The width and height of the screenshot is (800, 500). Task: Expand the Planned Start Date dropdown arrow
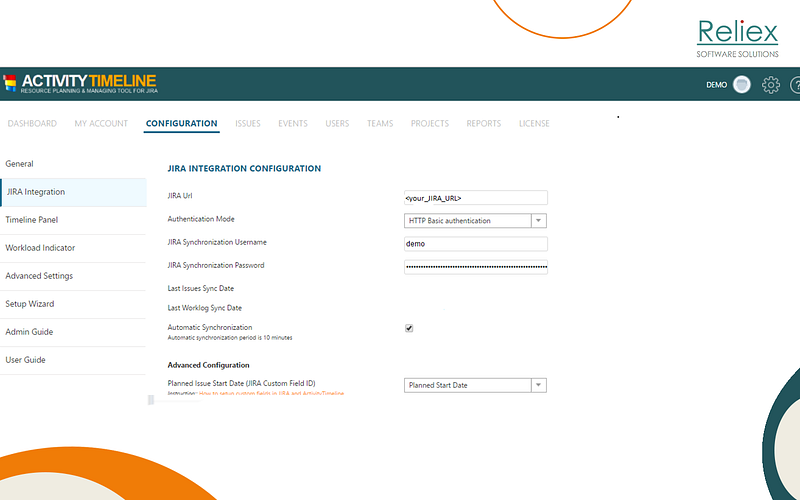[x=538, y=385]
